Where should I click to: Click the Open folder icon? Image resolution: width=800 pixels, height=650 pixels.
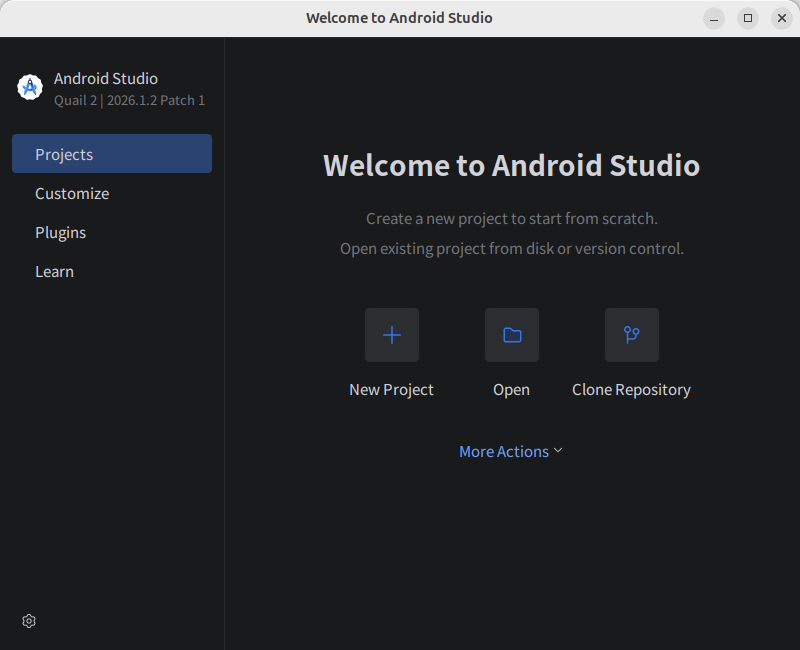[x=512, y=335]
